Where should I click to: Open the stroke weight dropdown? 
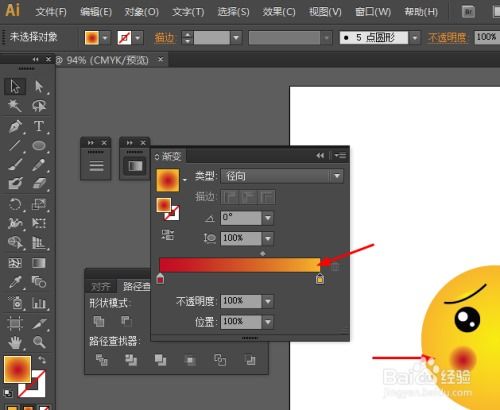pyautogui.click(x=236, y=38)
